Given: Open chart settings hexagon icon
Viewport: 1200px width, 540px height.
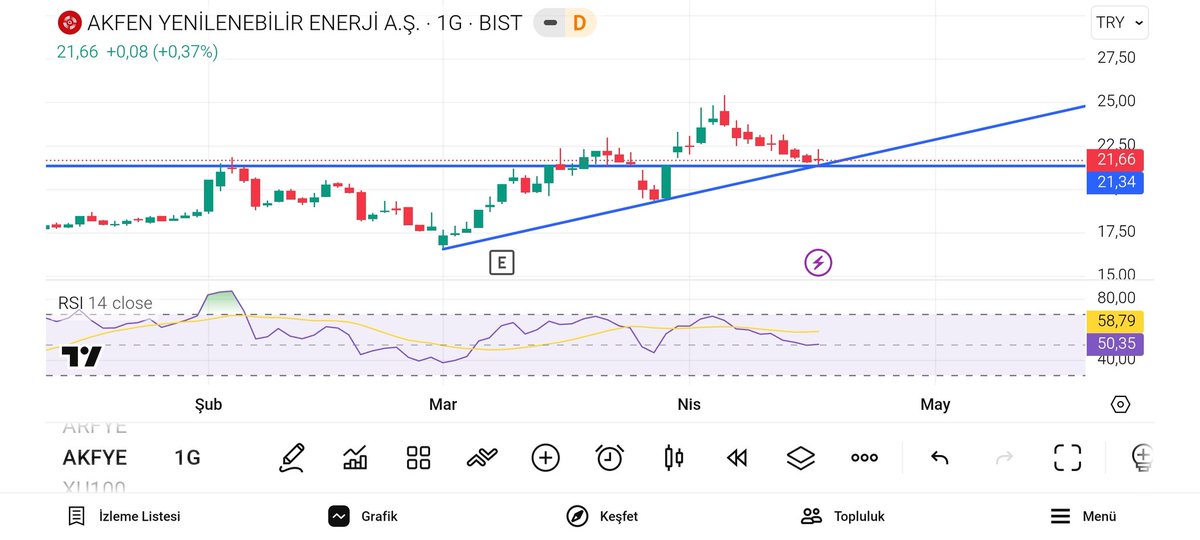Looking at the screenshot, I should coord(1120,405).
